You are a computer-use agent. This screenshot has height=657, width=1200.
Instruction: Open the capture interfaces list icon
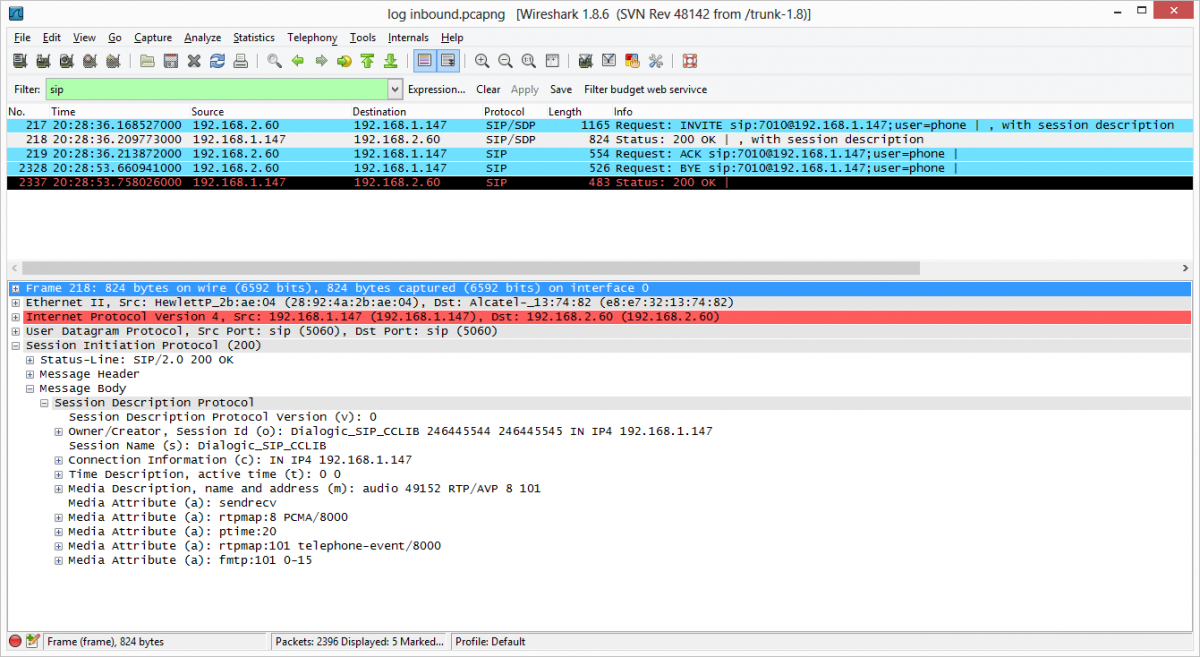tap(18, 61)
